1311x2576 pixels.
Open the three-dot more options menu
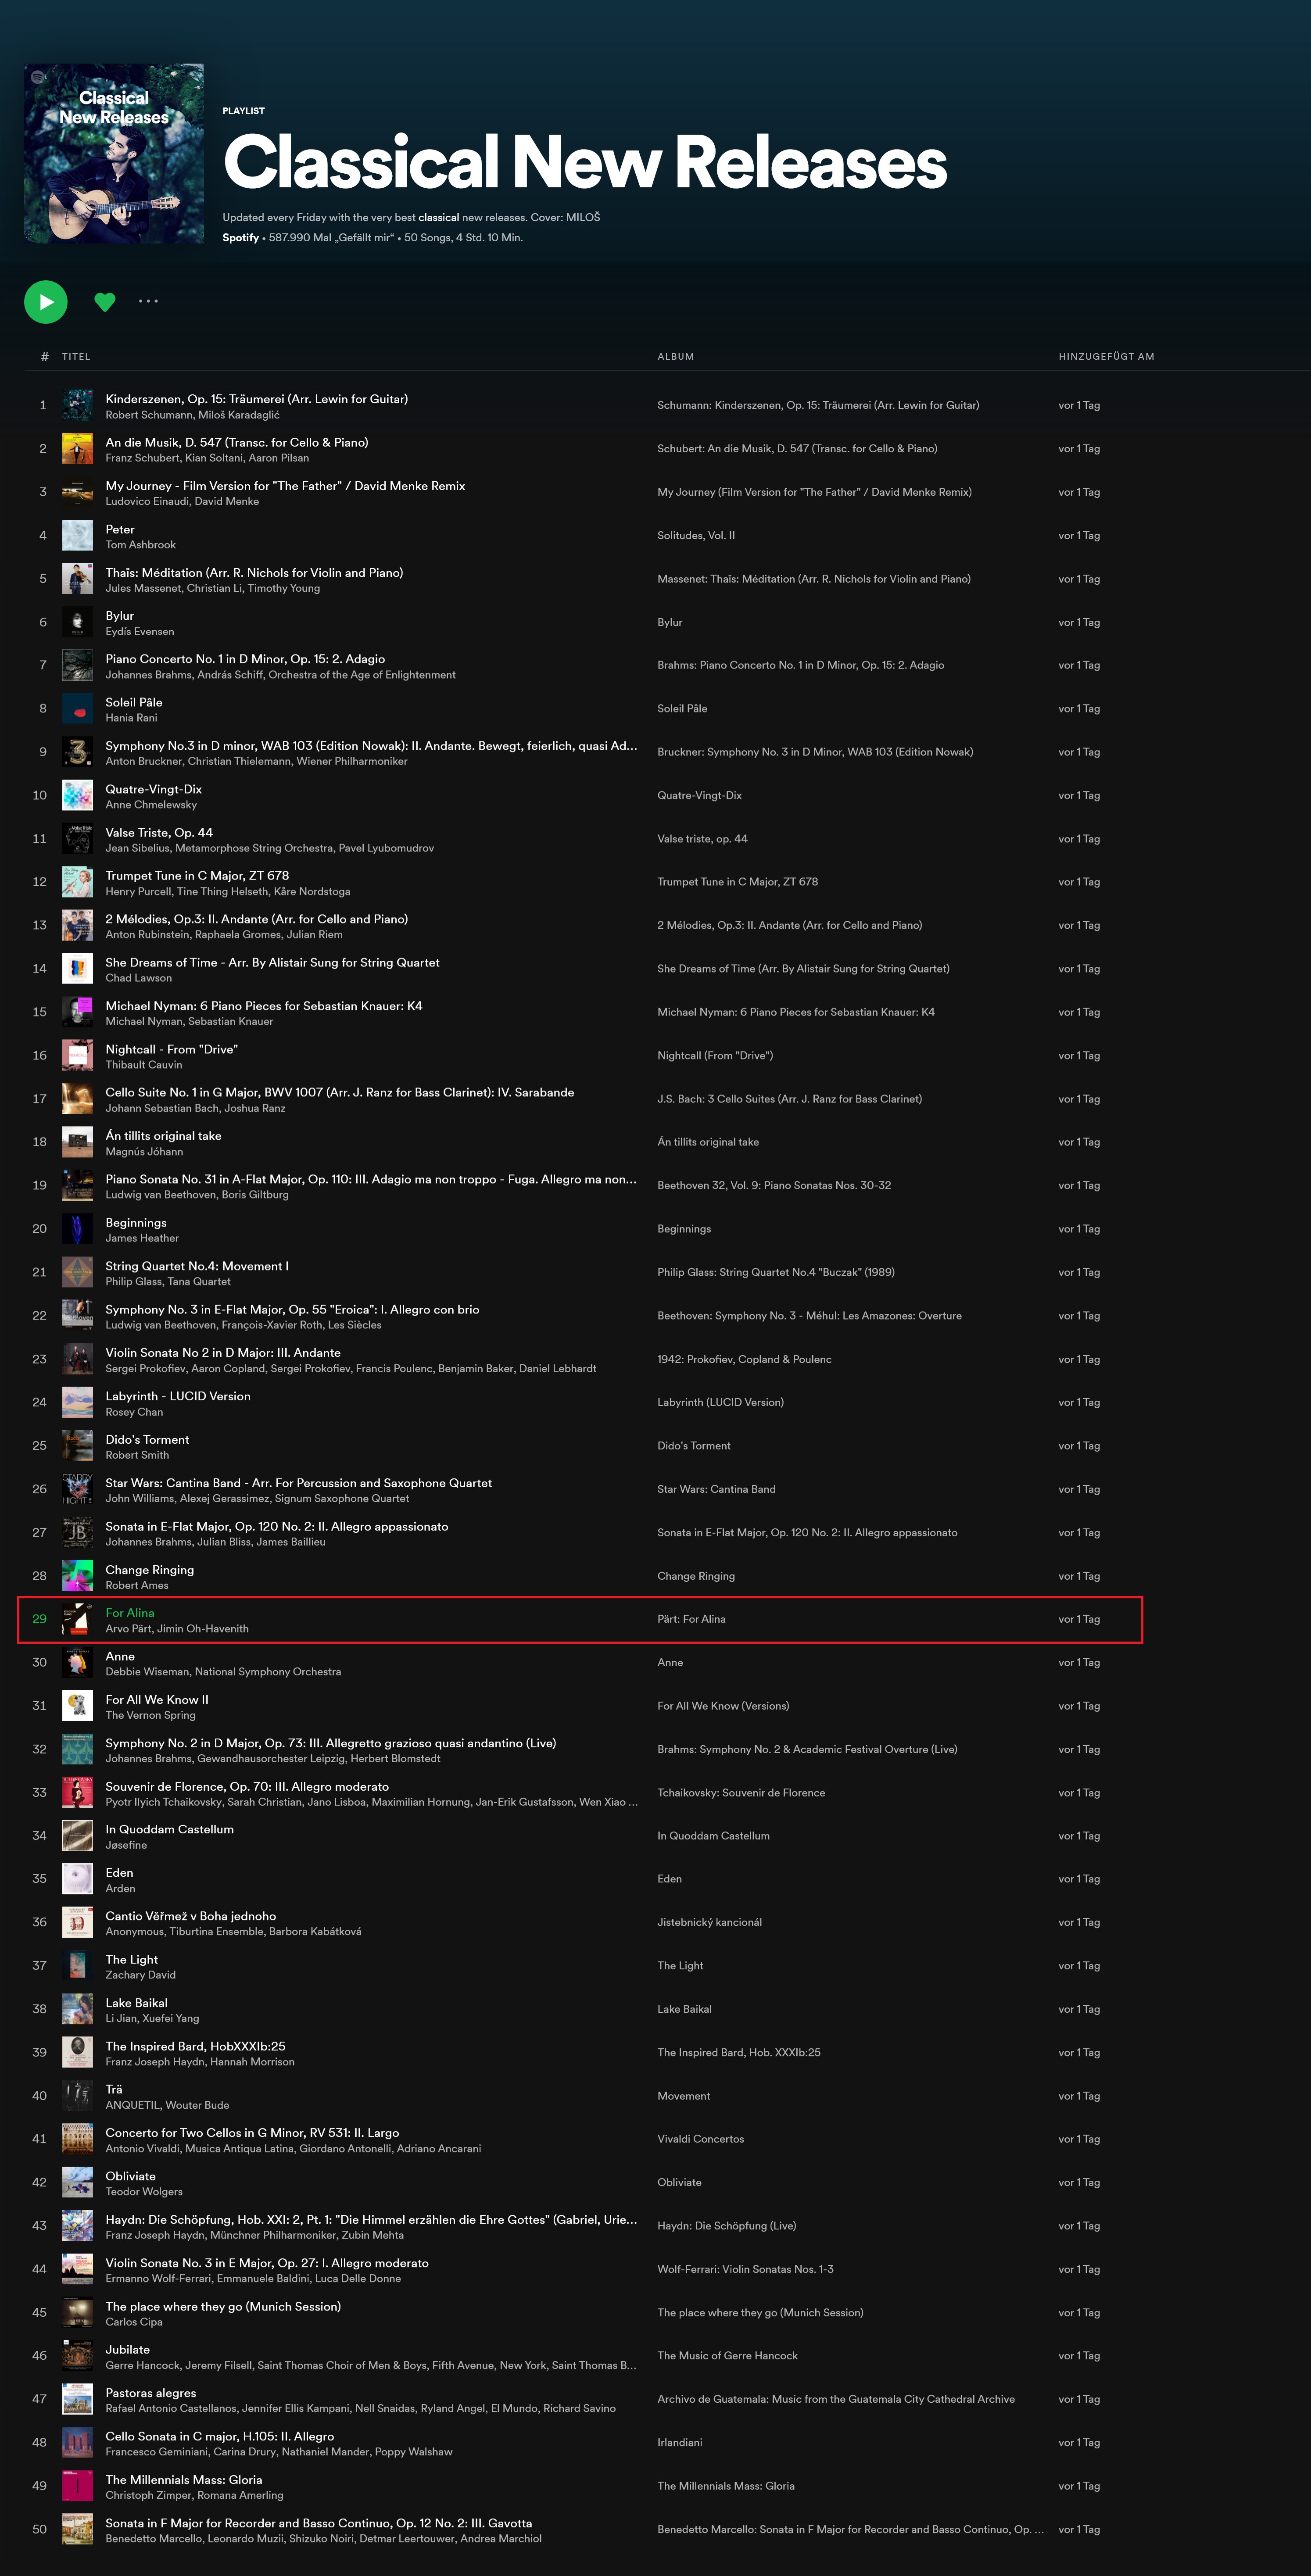click(x=148, y=301)
